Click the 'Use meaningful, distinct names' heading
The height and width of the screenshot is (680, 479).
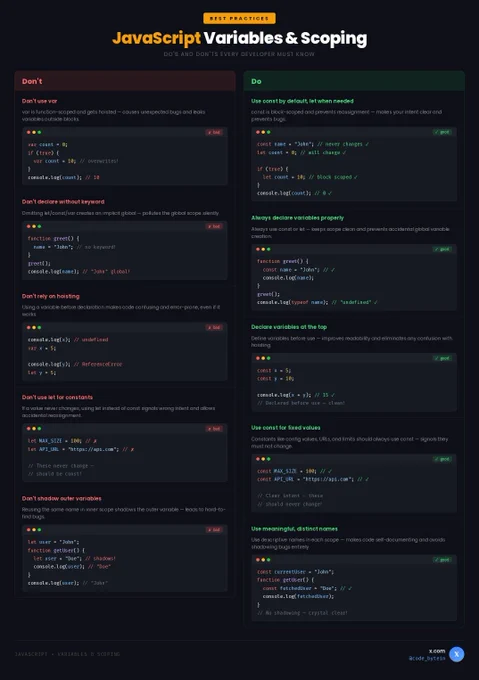294,529
